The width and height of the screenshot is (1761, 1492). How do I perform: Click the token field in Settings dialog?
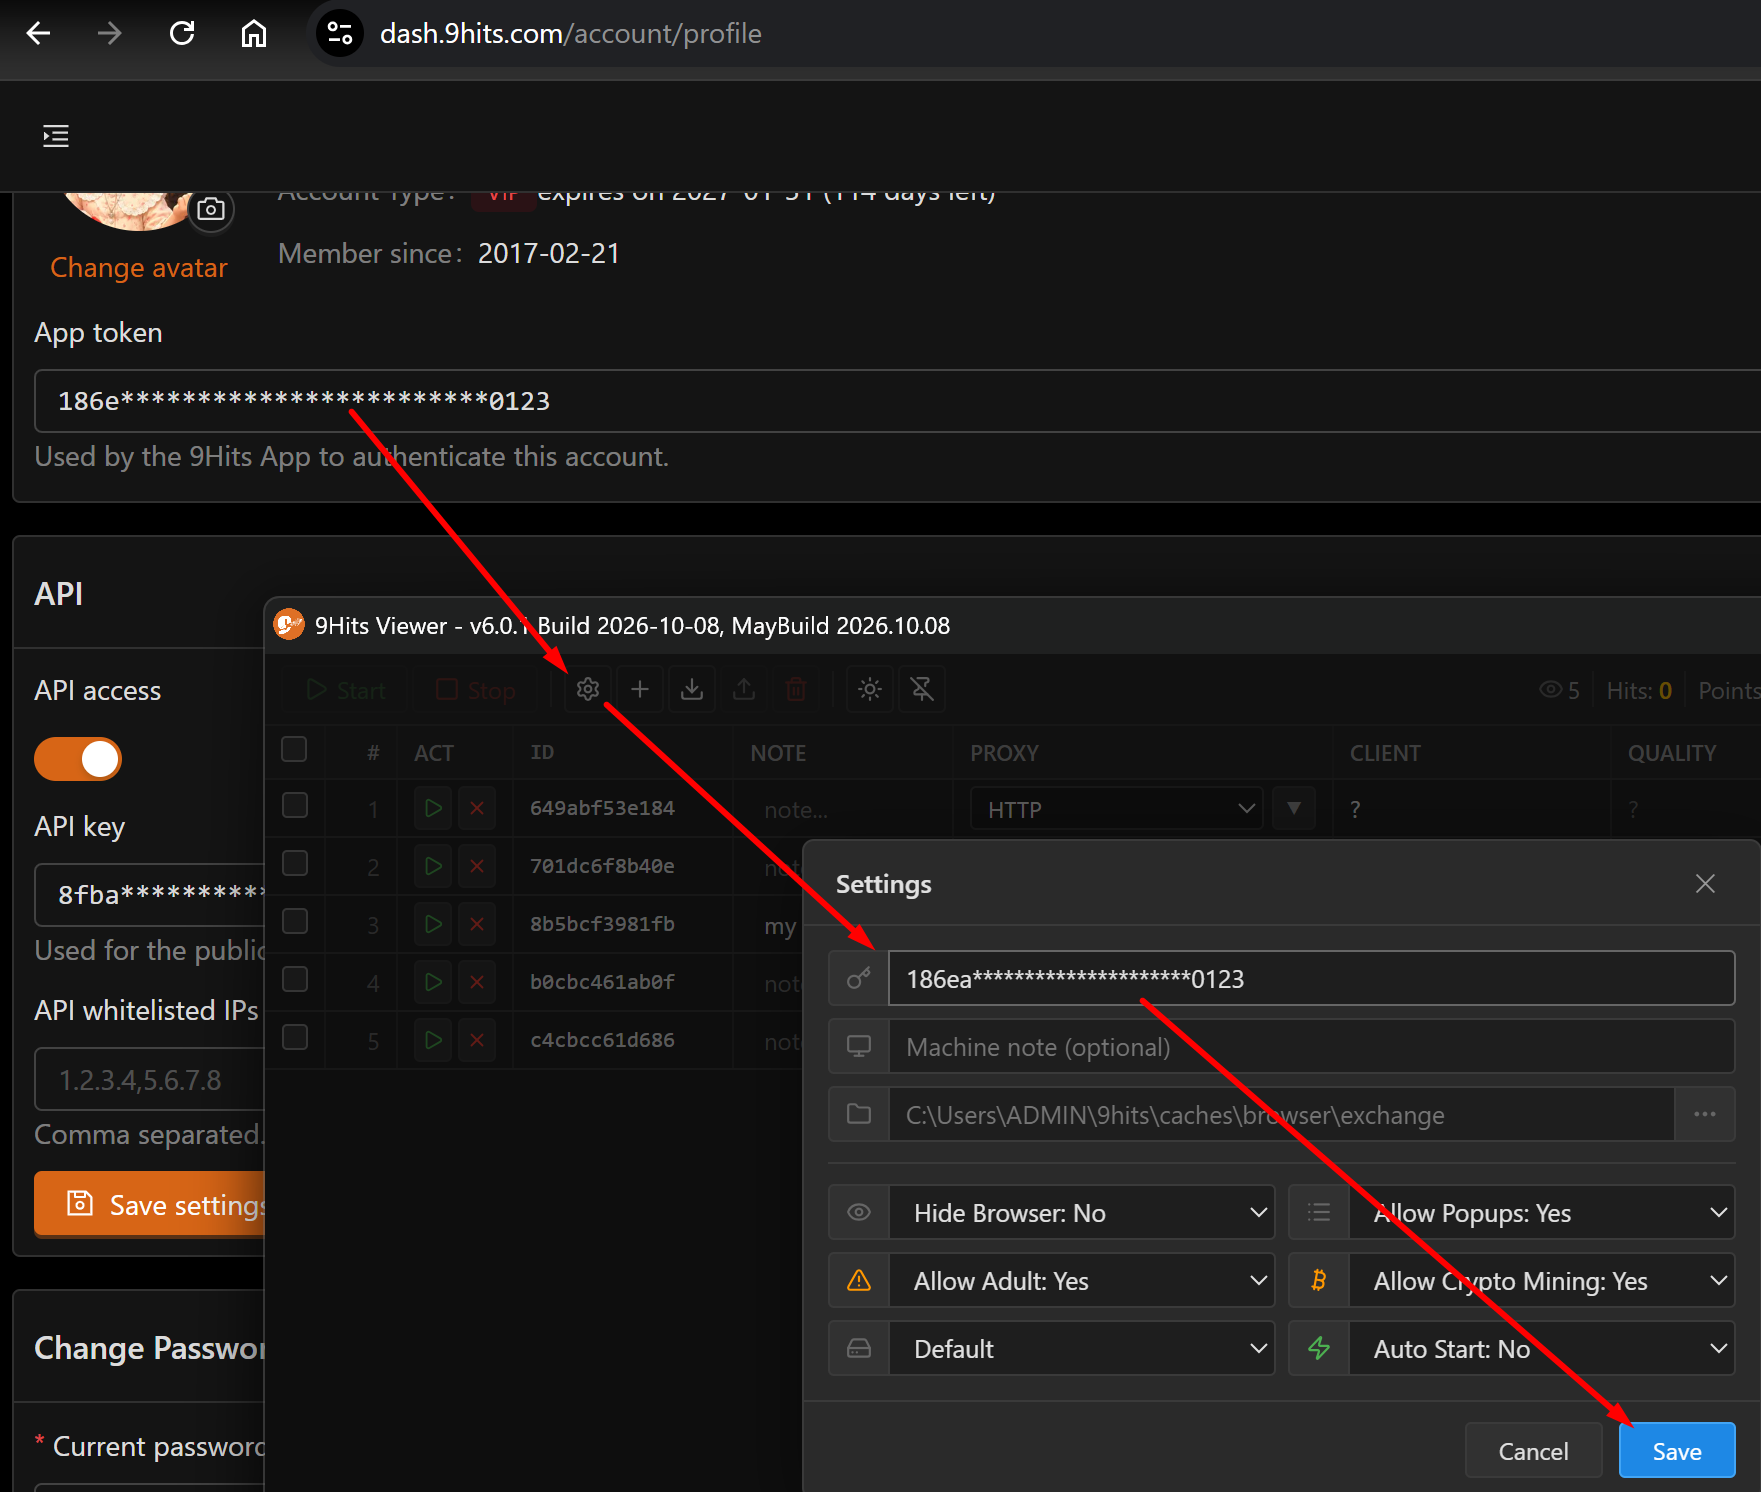[1311, 978]
